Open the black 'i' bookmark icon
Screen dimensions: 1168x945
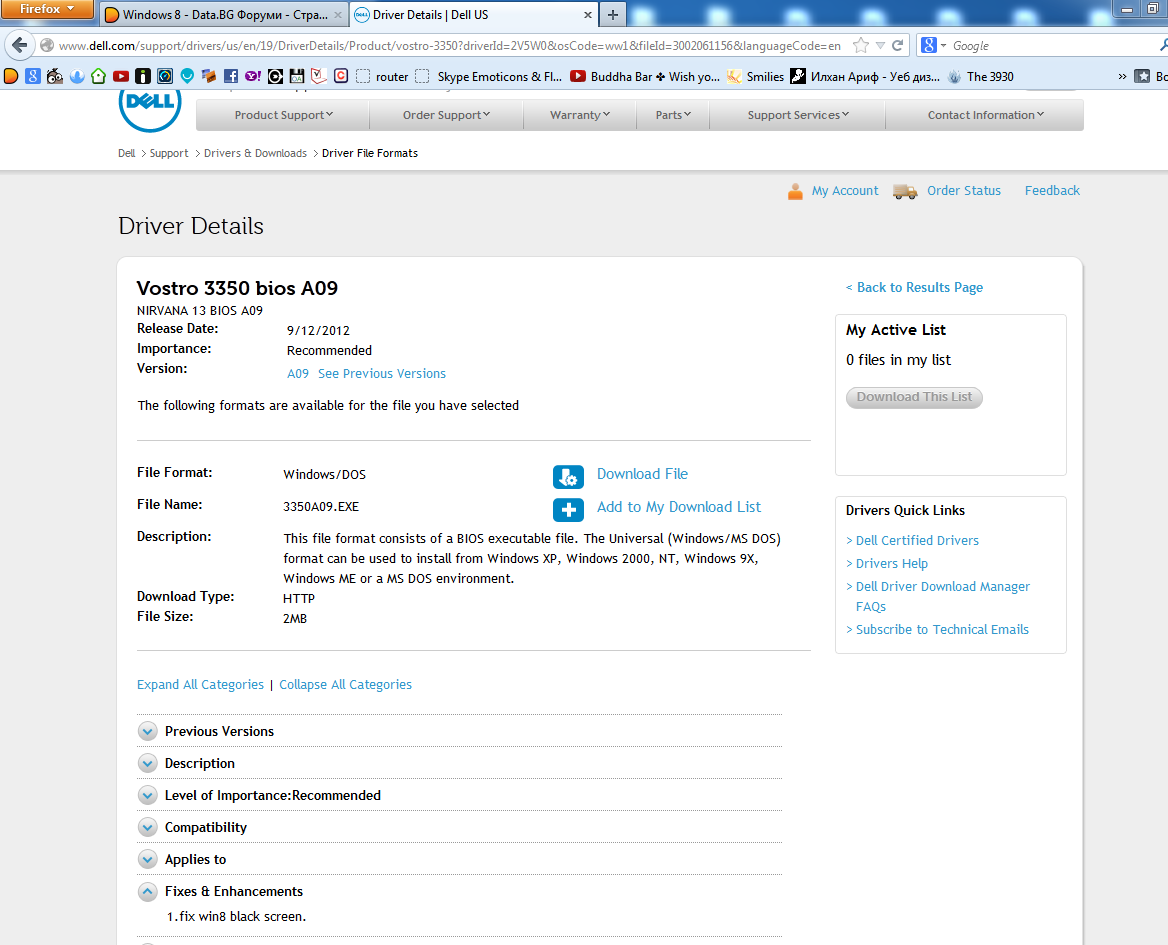click(x=143, y=76)
